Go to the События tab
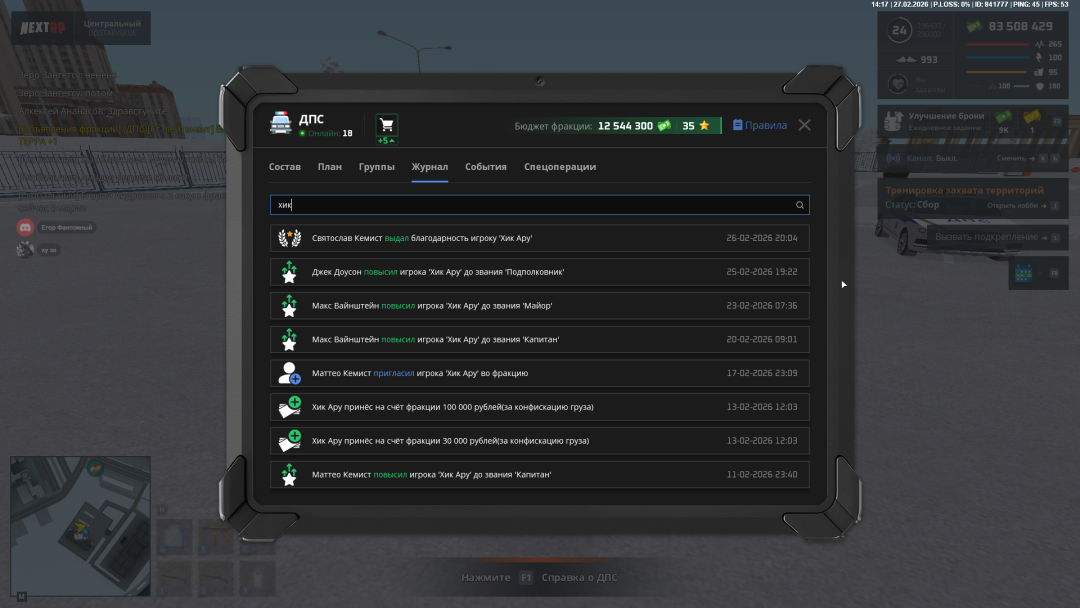 click(x=486, y=167)
